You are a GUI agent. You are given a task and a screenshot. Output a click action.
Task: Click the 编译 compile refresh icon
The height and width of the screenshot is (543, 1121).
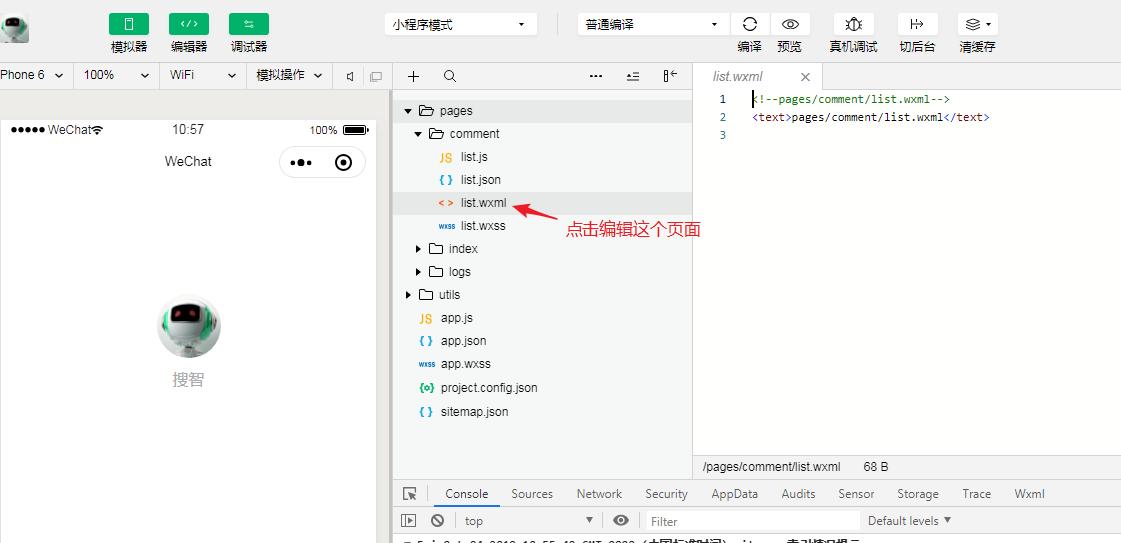[x=749, y=24]
